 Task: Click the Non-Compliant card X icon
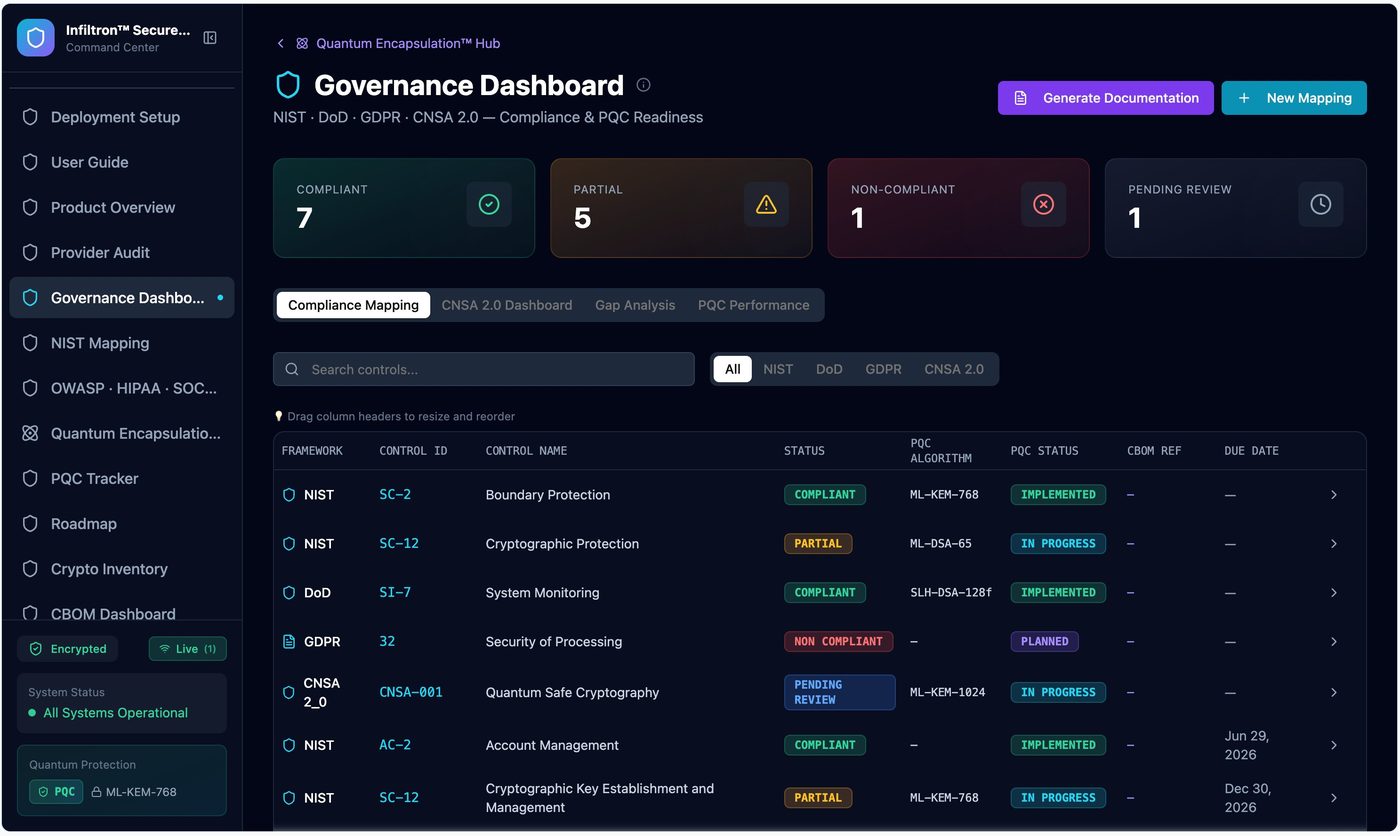[x=1043, y=204]
